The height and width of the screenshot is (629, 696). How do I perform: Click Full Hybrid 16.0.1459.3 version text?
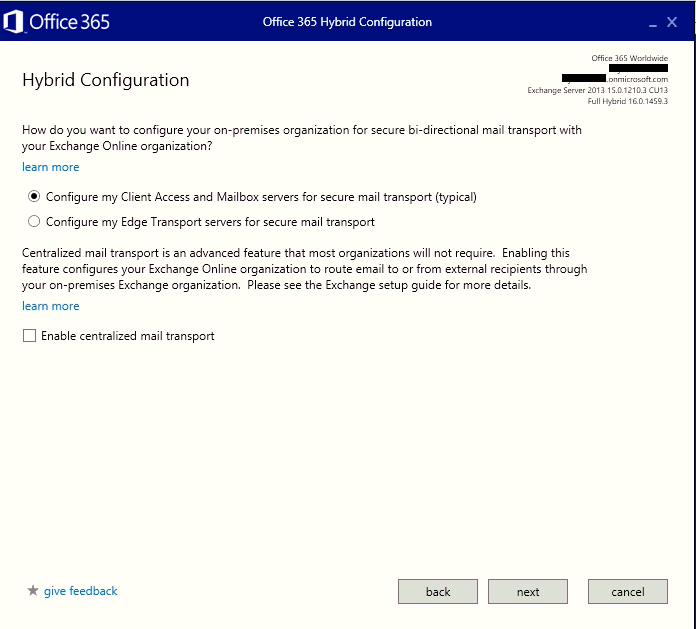click(628, 101)
